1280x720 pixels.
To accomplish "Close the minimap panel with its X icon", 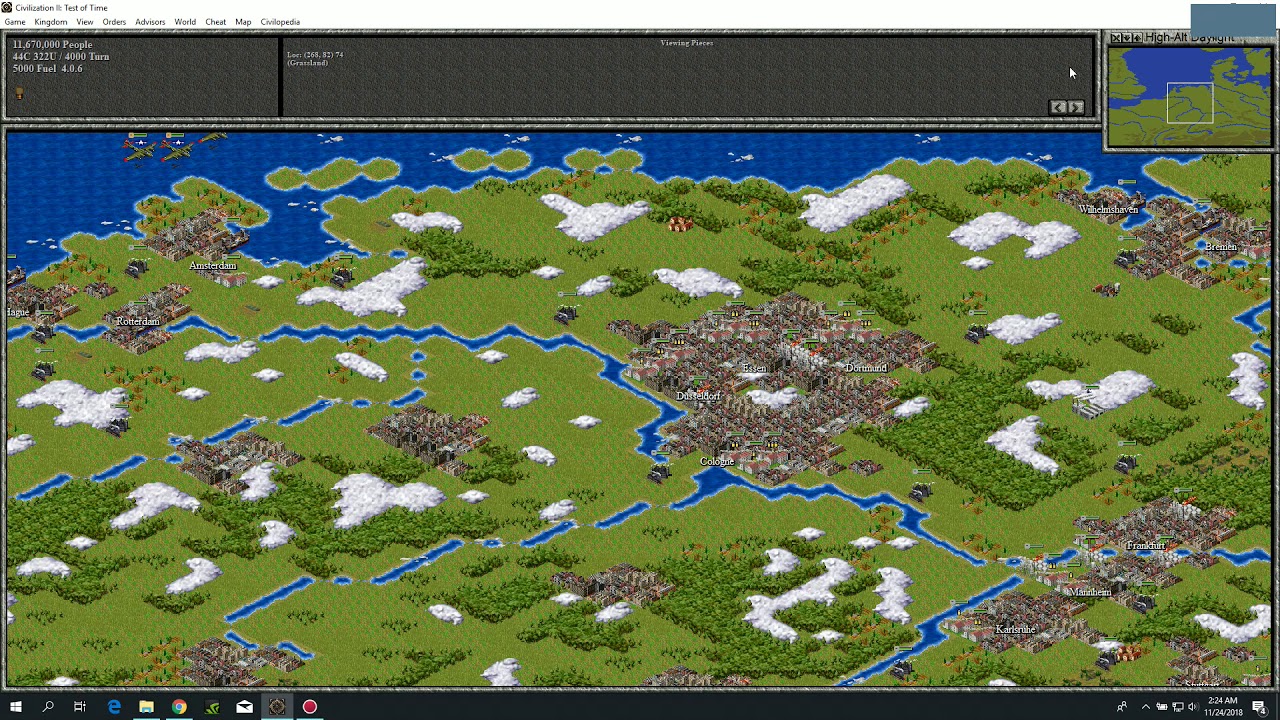I will [x=1115, y=38].
